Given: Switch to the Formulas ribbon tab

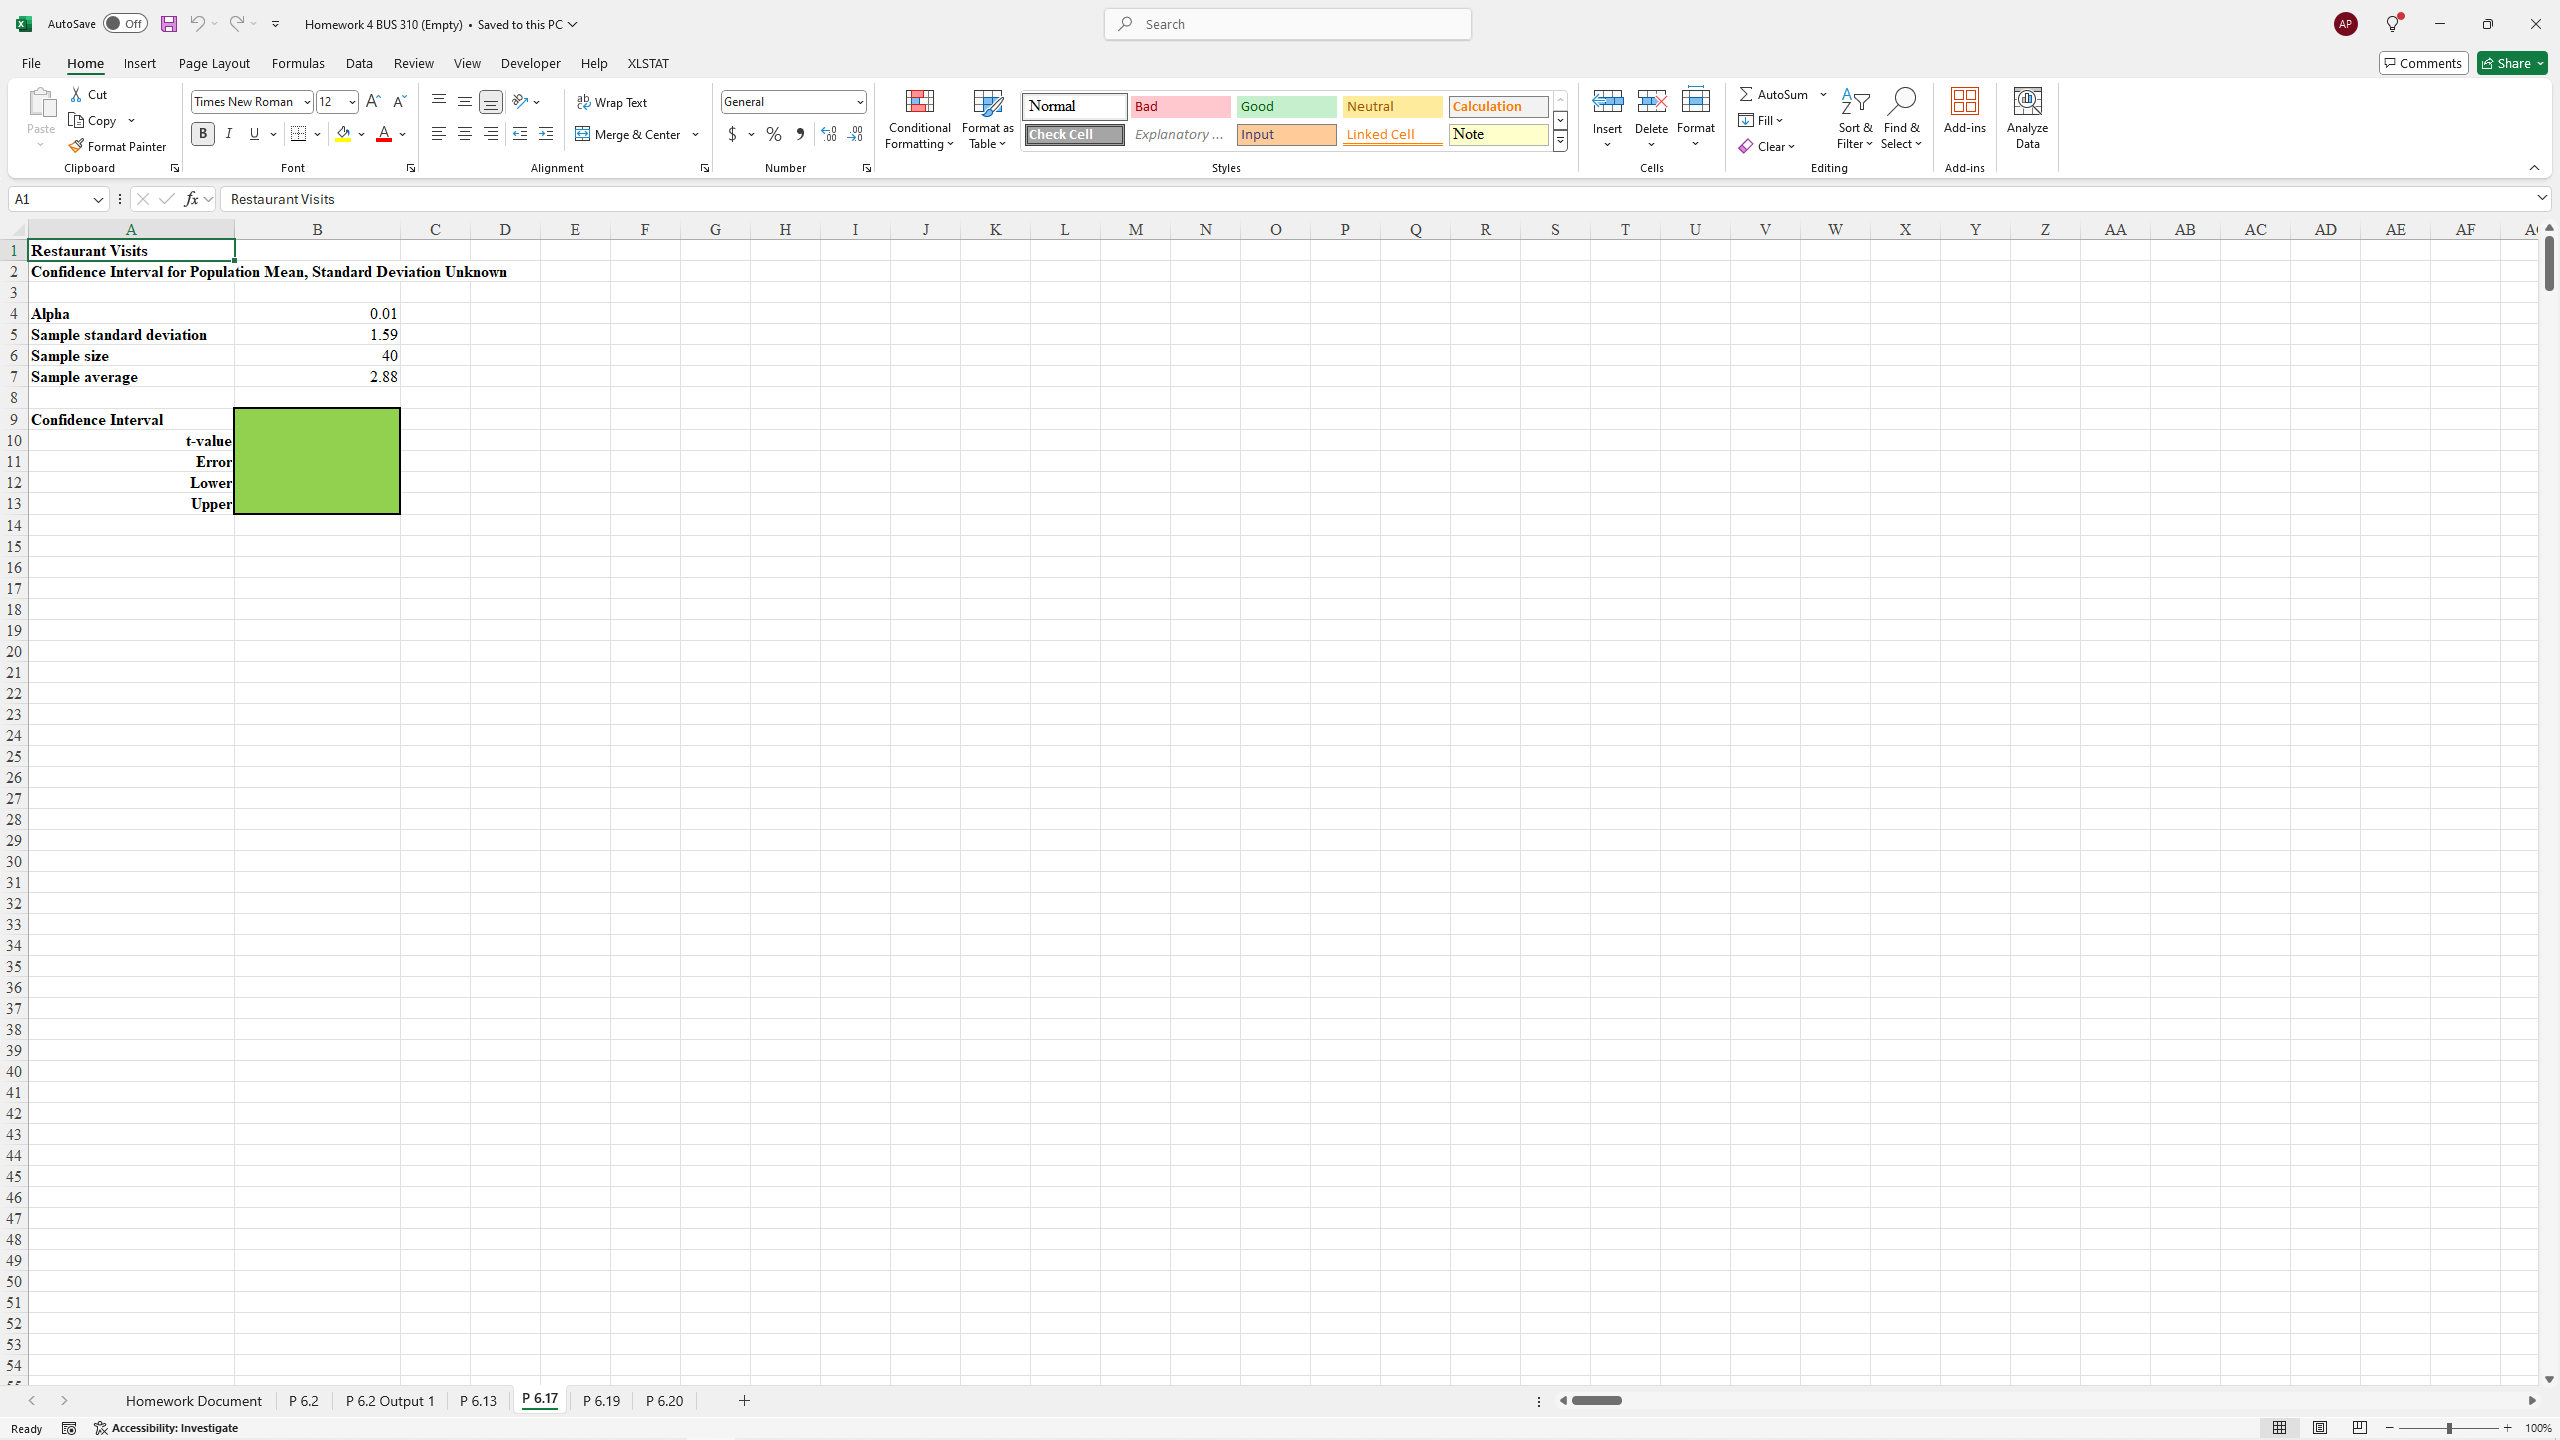Looking at the screenshot, I should (297, 62).
